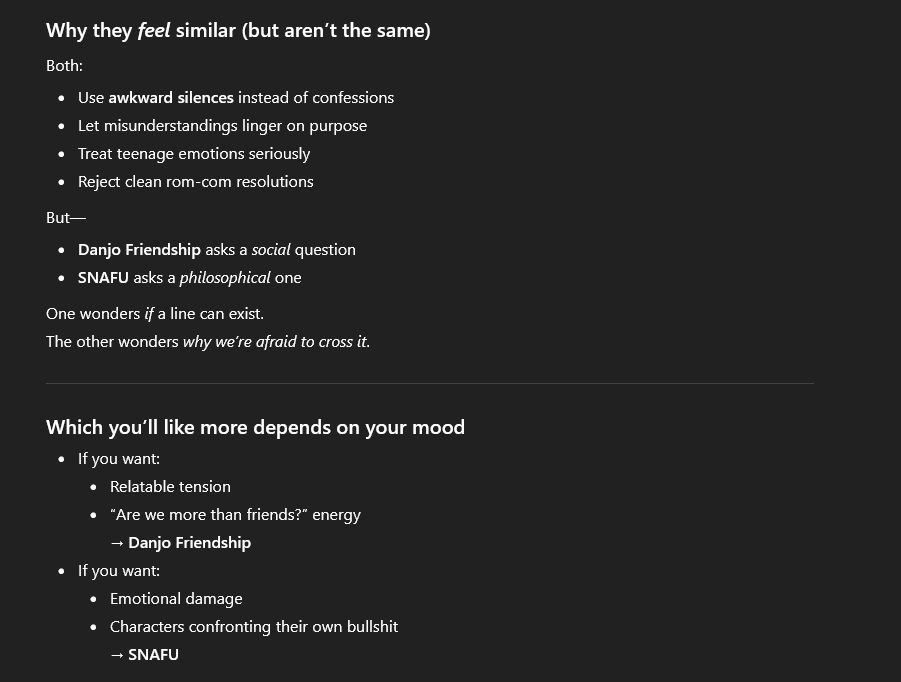
Task: Click the italic phrase "why we're afraid to cross it"
Action: 275,342
